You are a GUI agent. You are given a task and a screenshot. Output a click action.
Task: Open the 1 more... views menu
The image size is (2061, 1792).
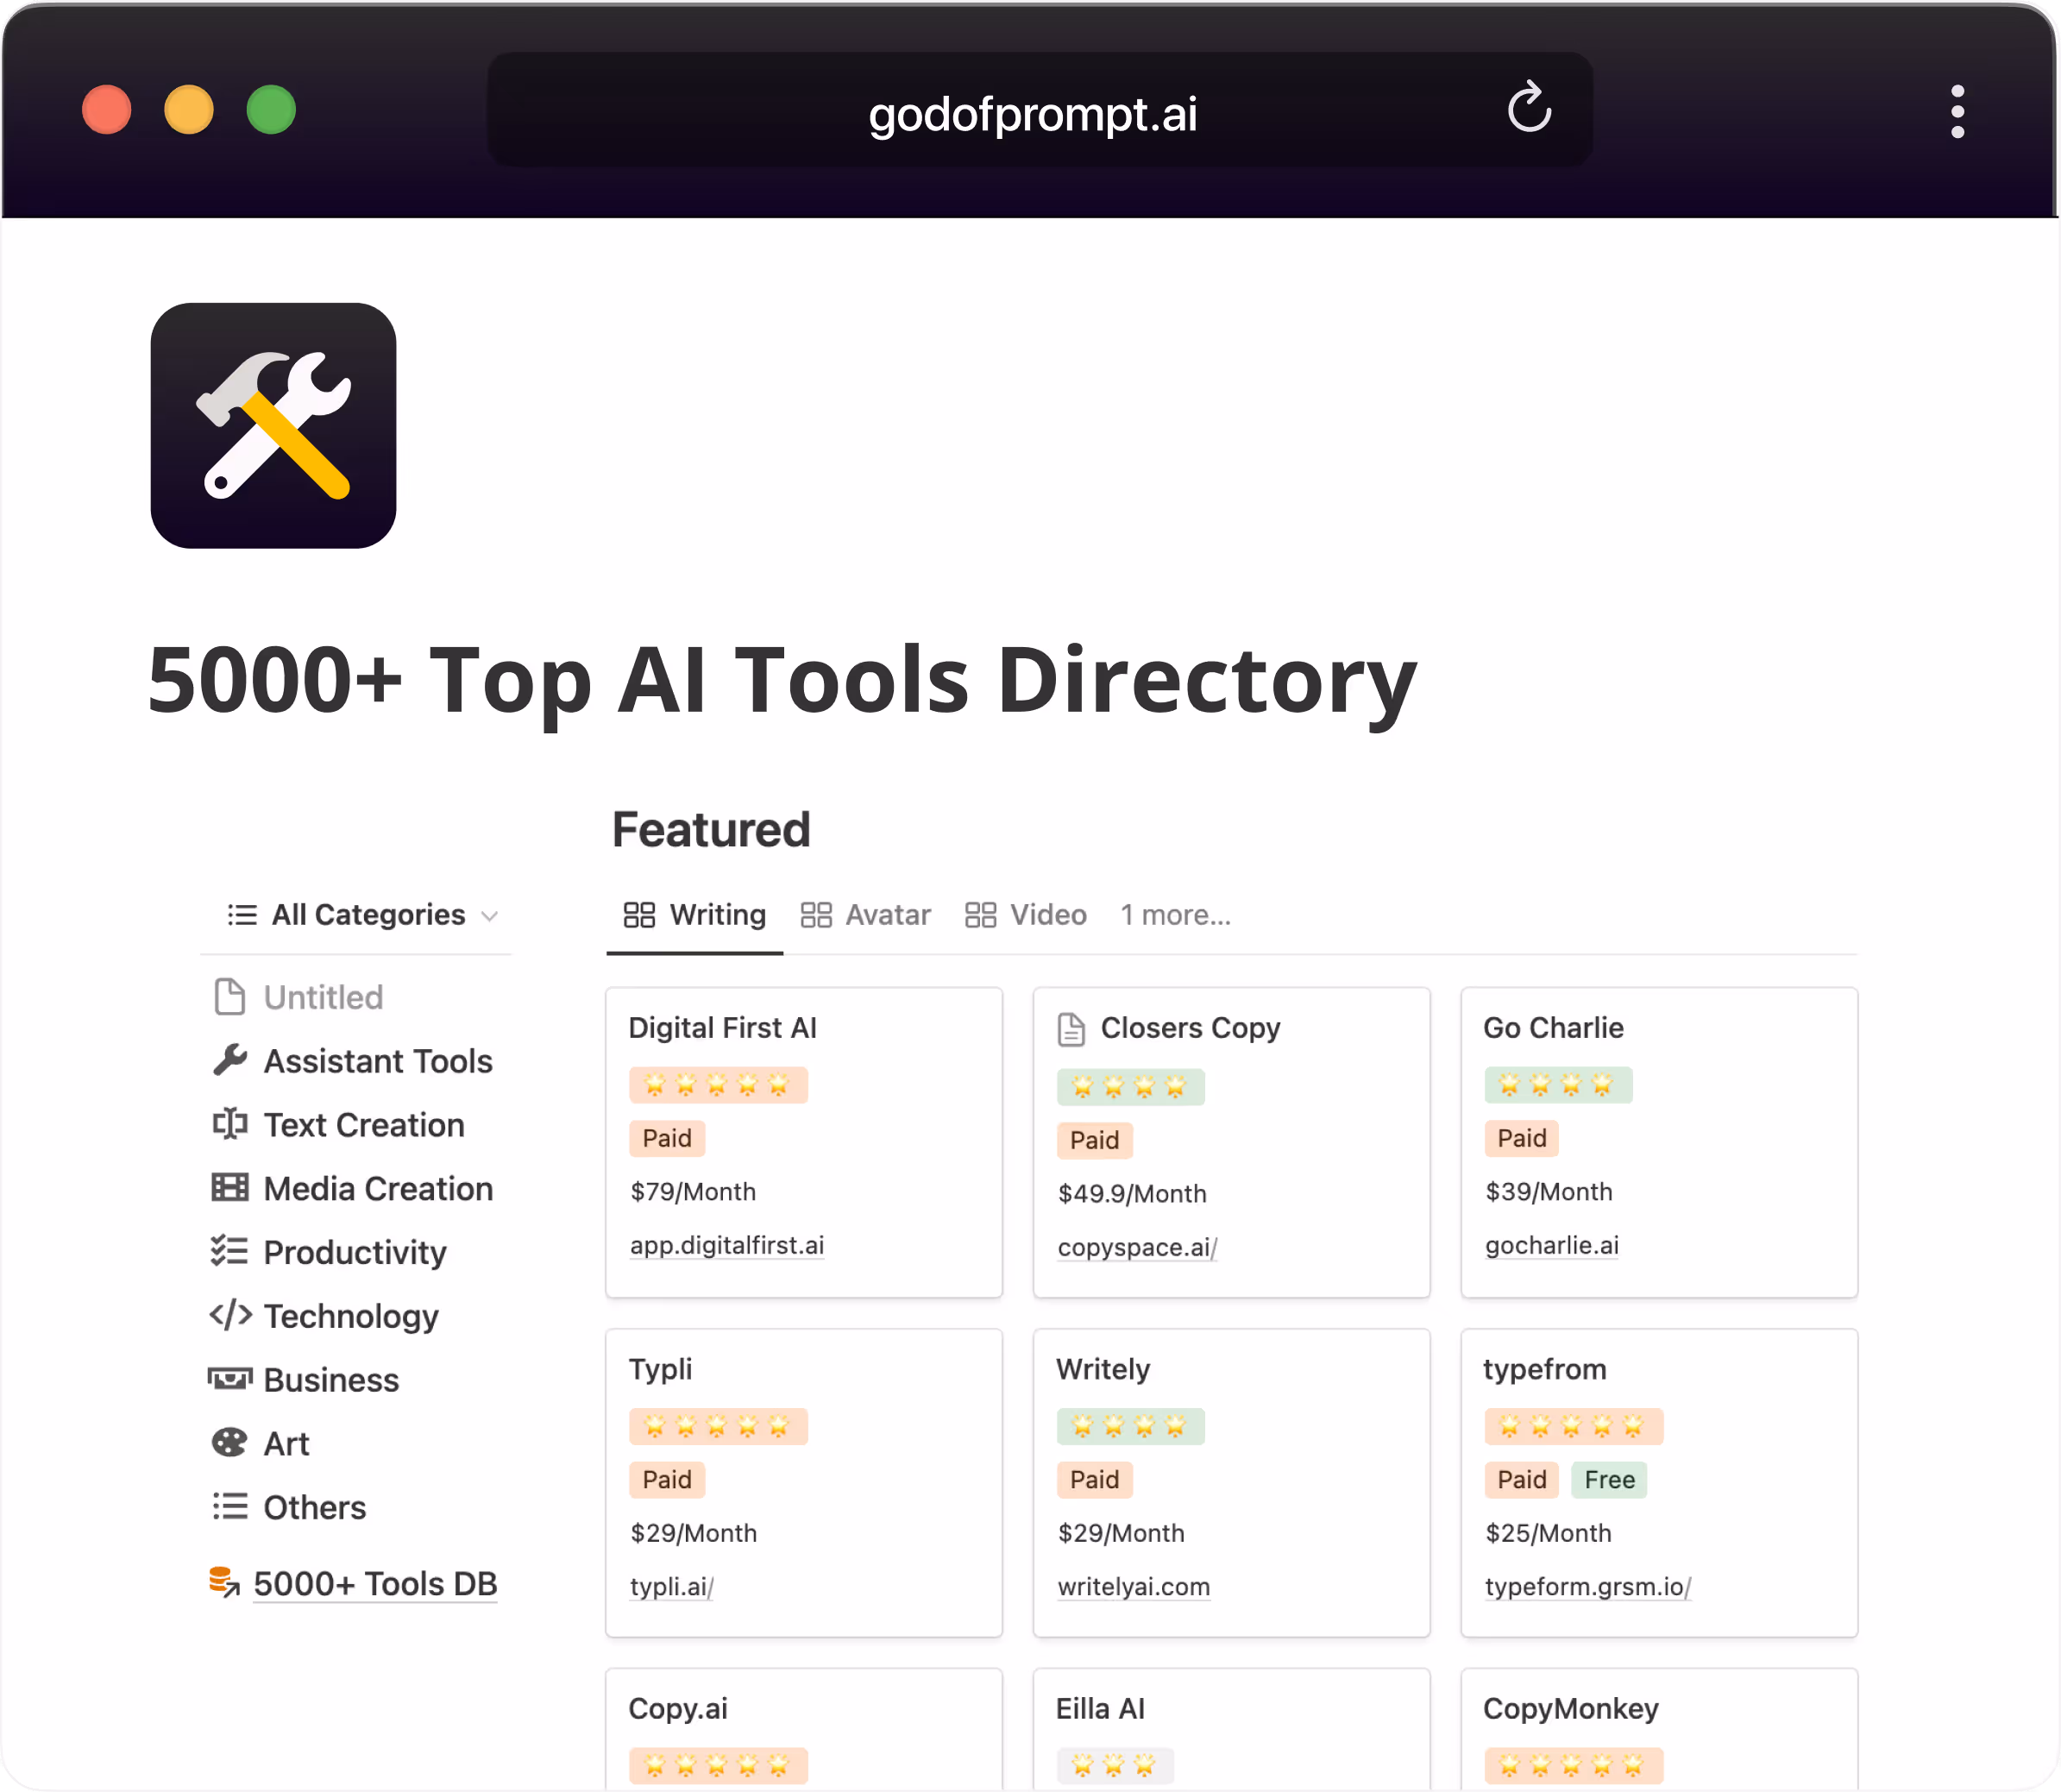(x=1175, y=914)
